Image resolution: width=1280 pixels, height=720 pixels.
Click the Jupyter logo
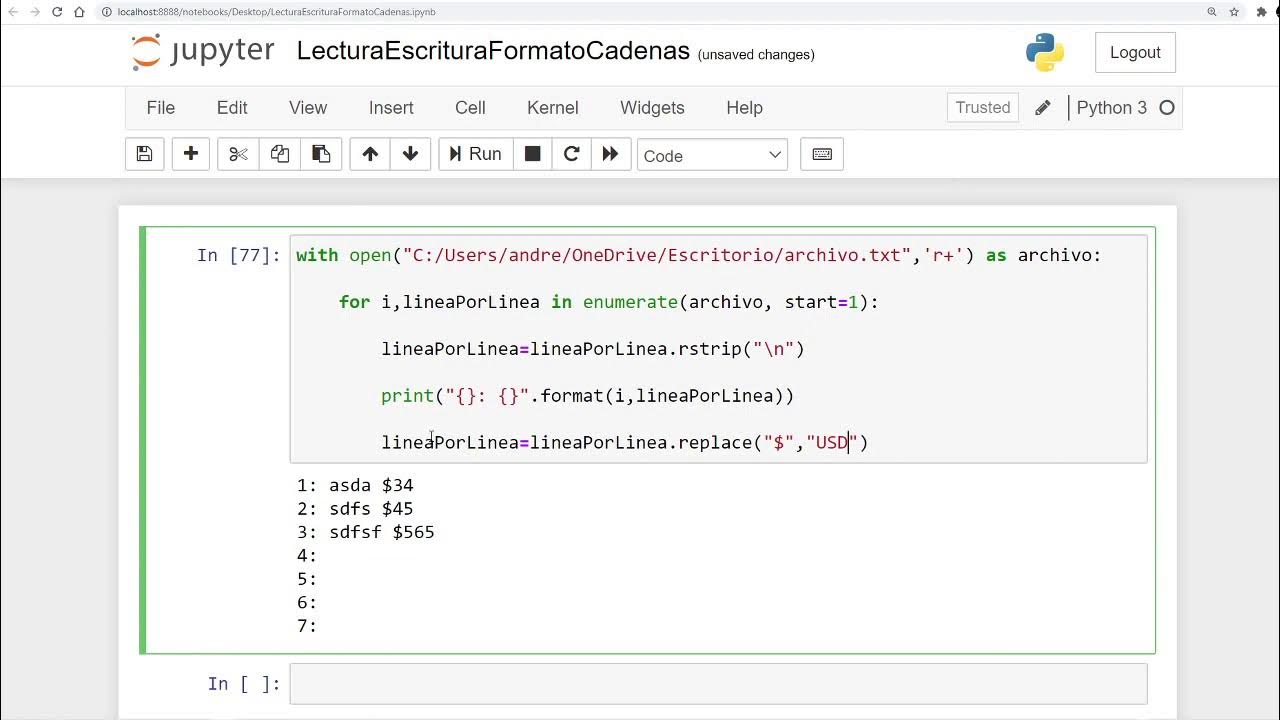pyautogui.click(x=203, y=52)
